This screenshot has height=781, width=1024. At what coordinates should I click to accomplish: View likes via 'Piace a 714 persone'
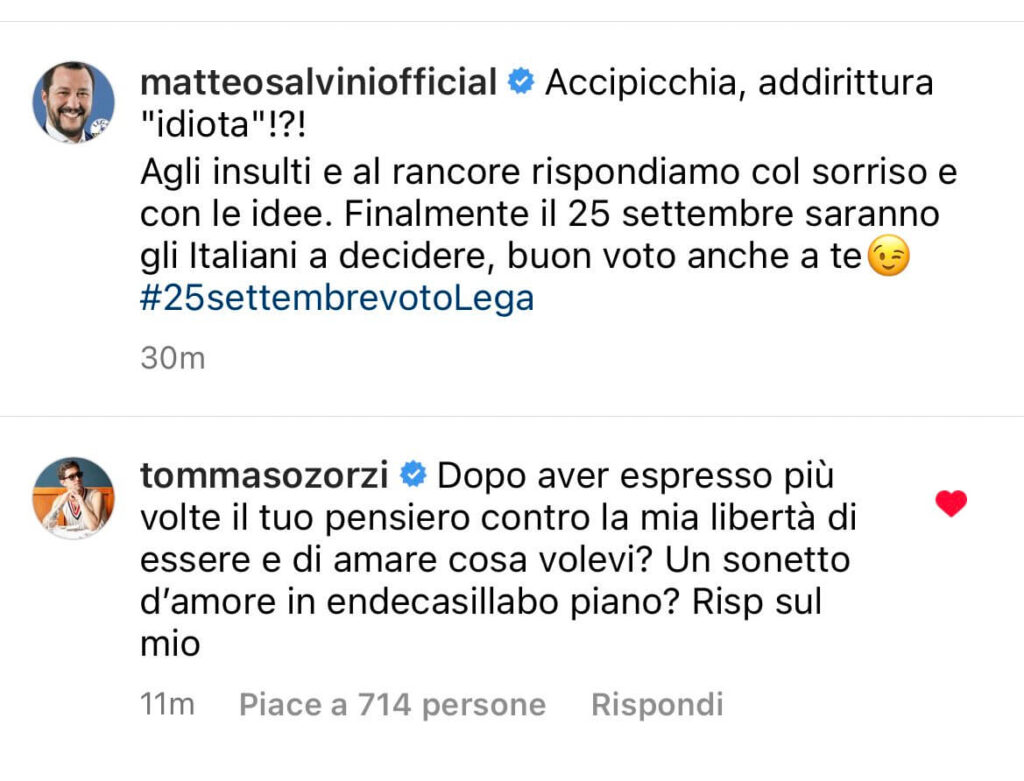[x=392, y=705]
